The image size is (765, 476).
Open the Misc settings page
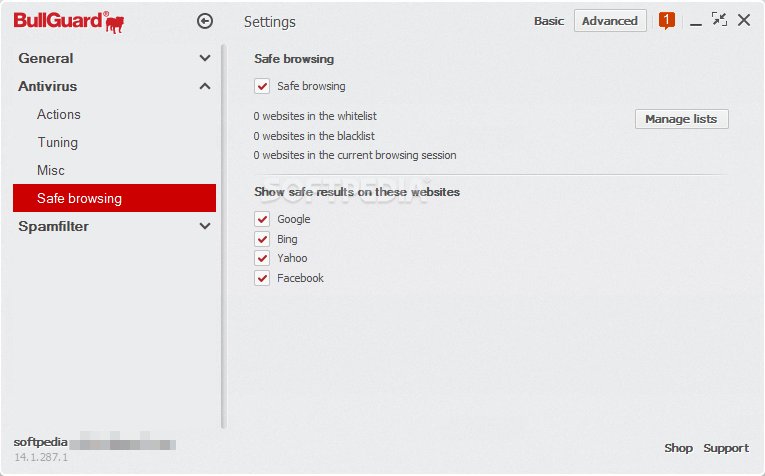(x=51, y=170)
